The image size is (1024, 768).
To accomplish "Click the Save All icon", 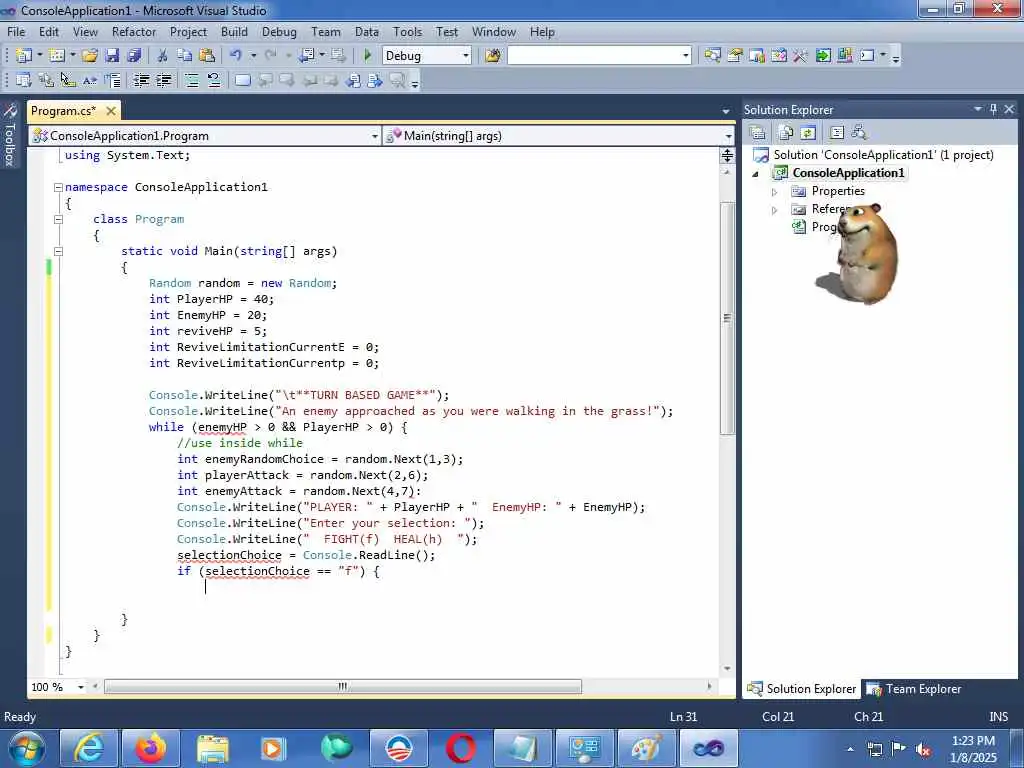I will (x=134, y=56).
